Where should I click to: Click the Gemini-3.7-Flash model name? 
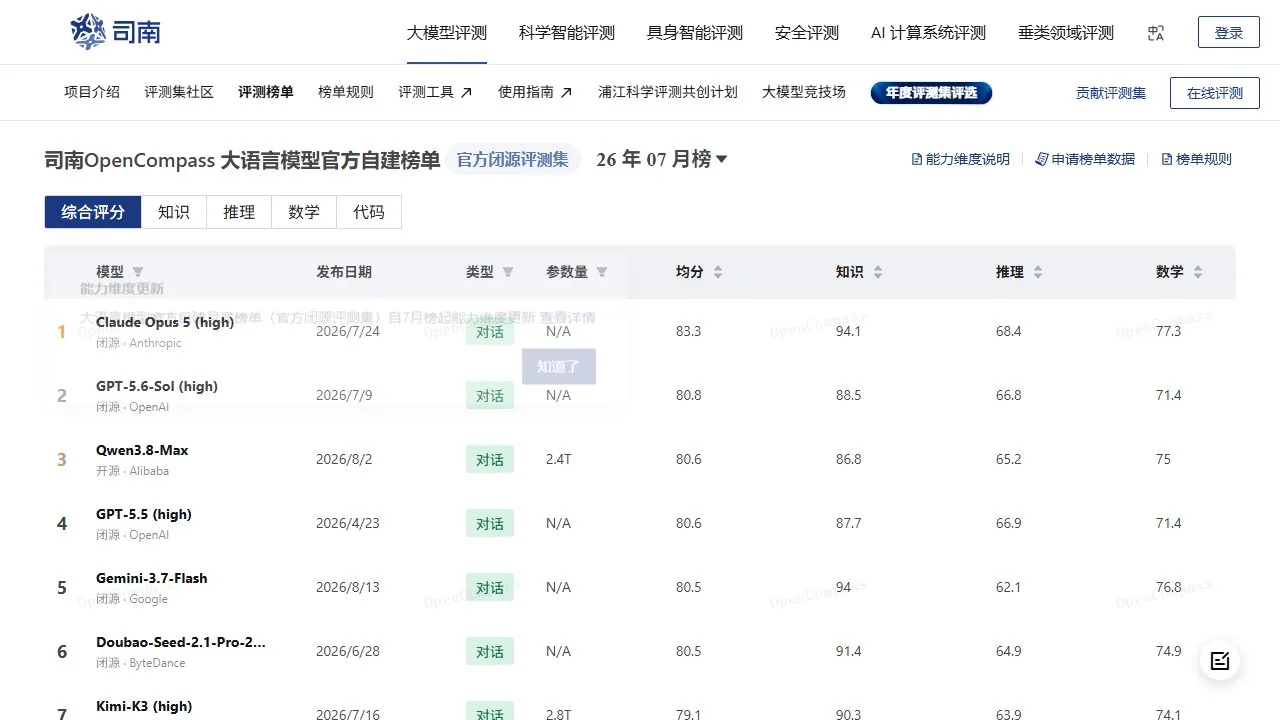coord(152,578)
